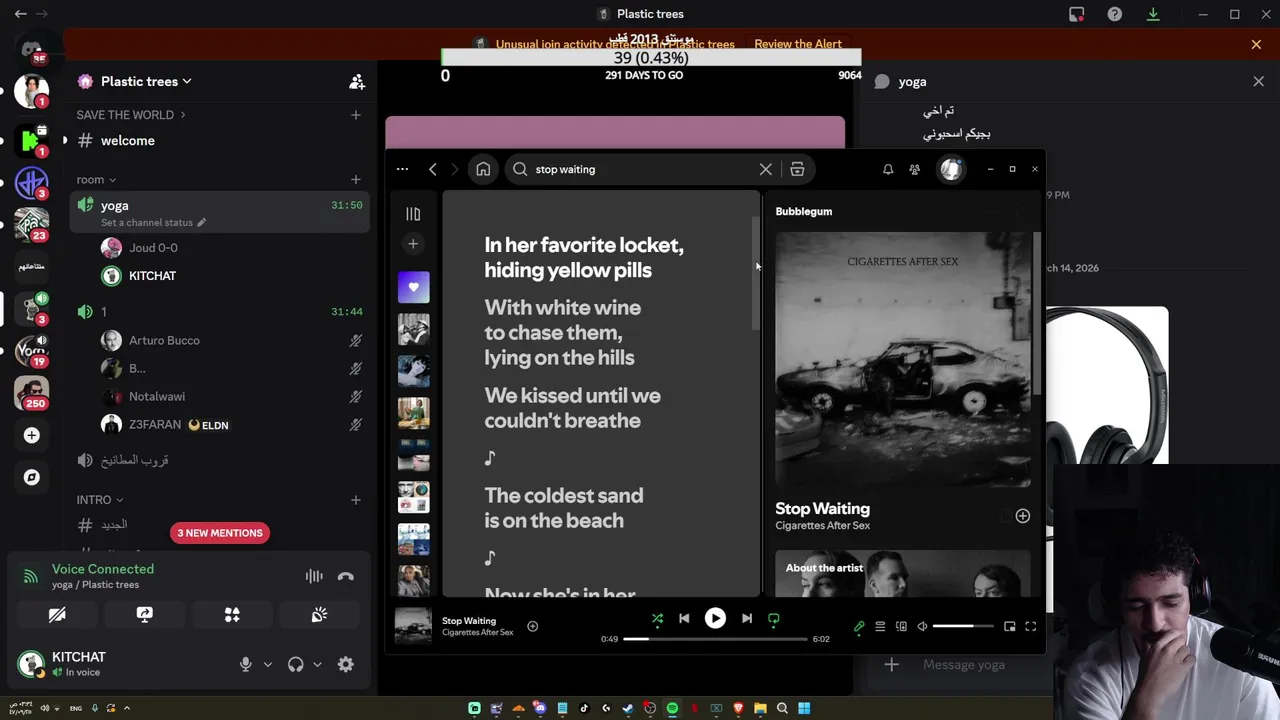Open Connect to a device in Spotify
This screenshot has height=720, width=1280.
coord(901,627)
